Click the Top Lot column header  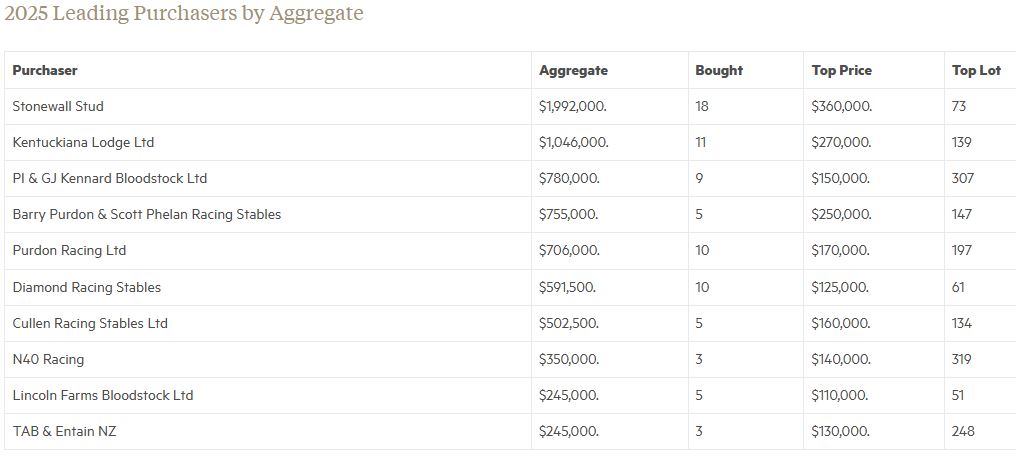[x=976, y=71]
